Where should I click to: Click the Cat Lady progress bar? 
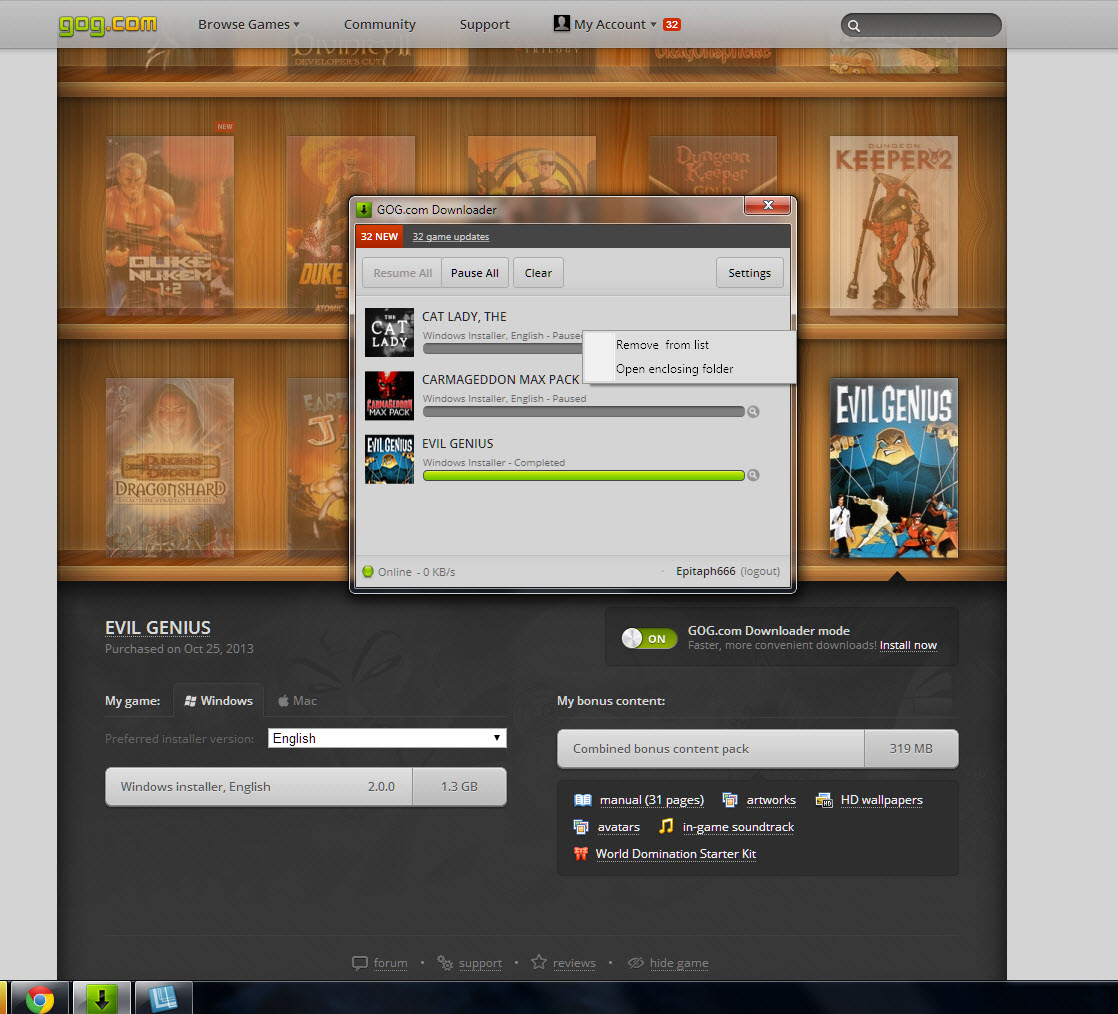503,349
